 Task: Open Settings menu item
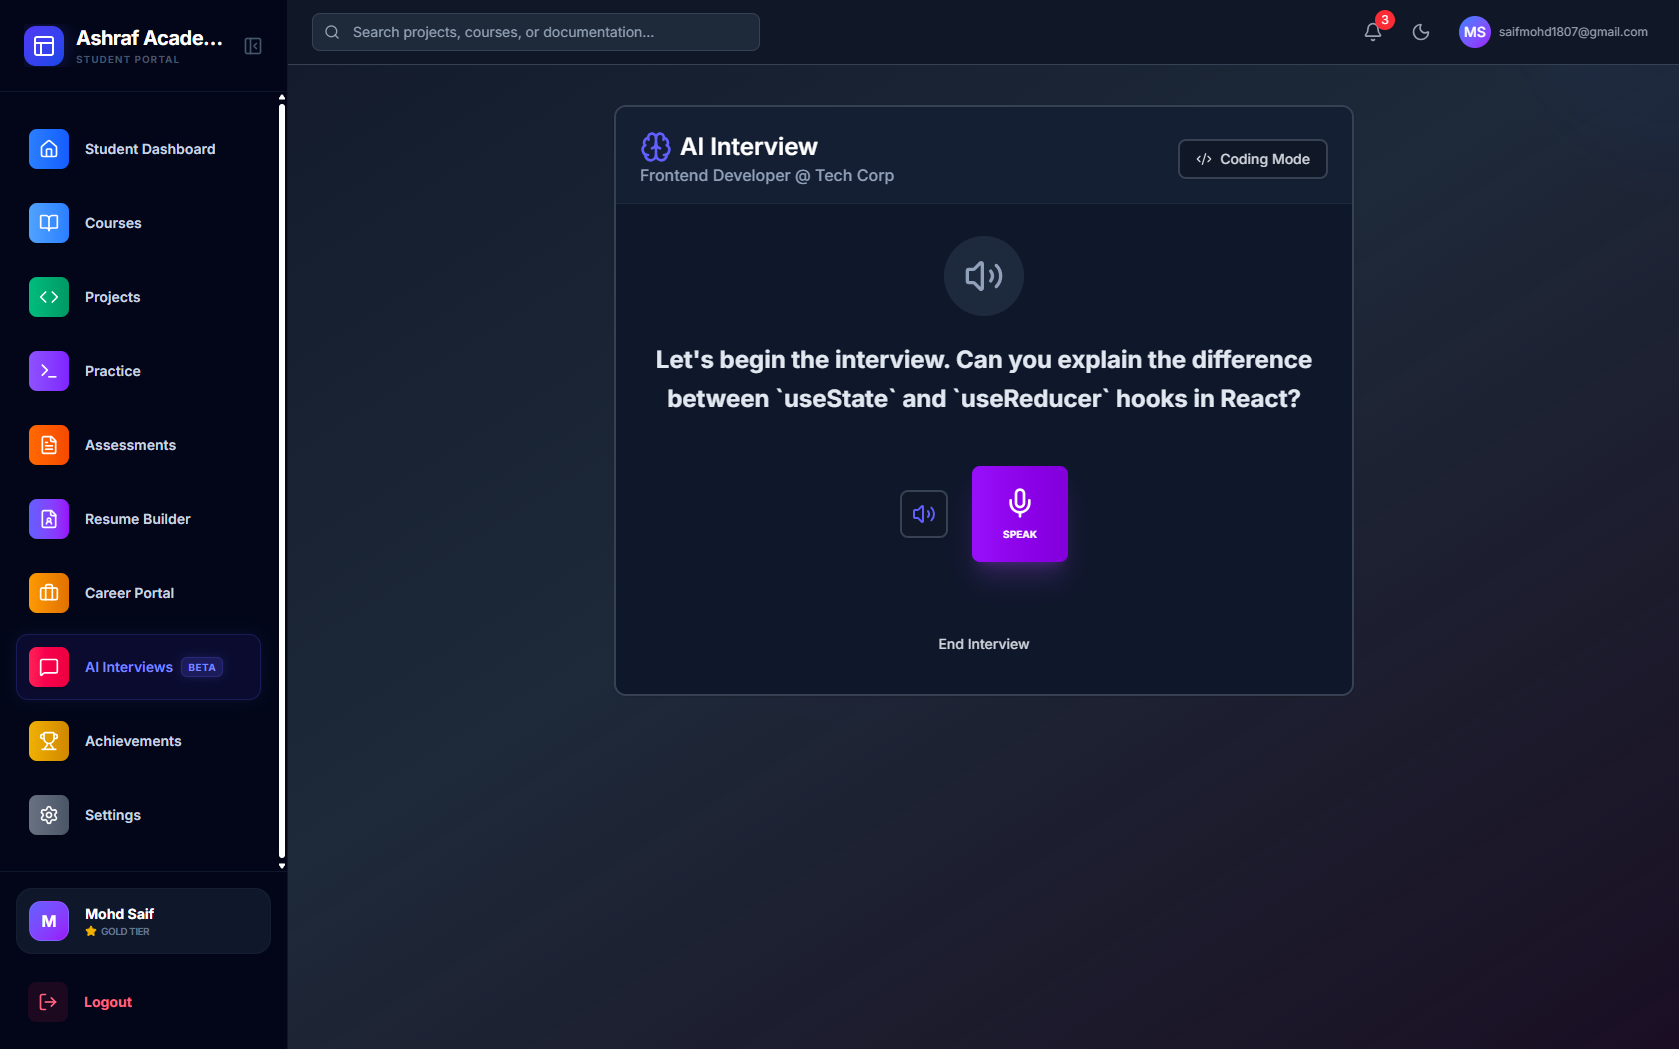click(139, 815)
